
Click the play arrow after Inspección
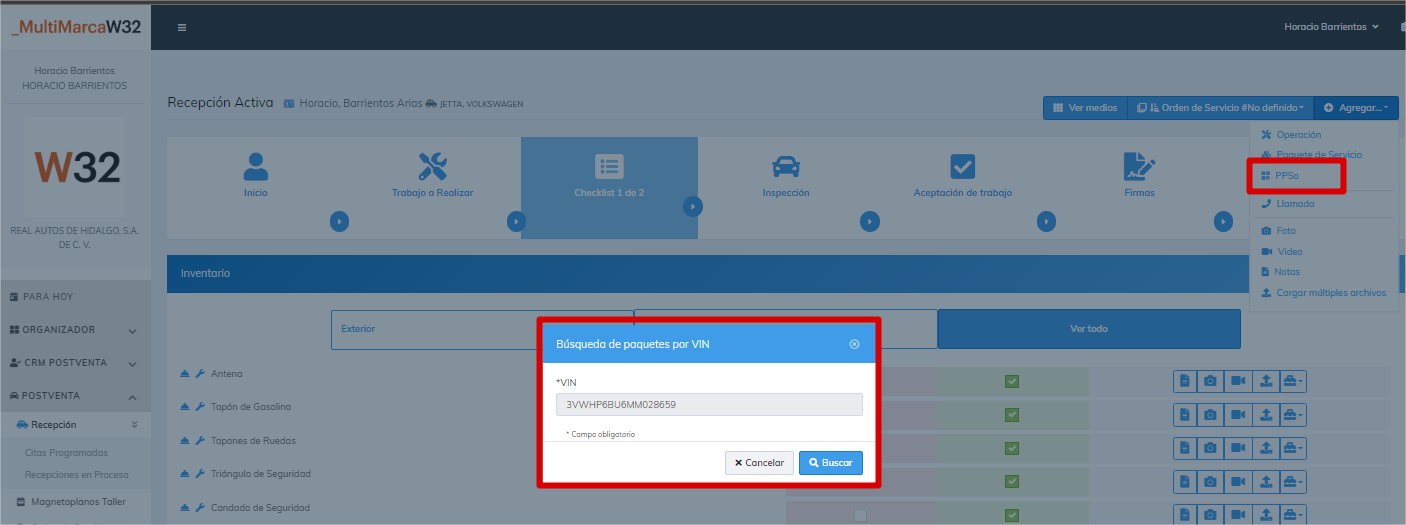point(869,221)
